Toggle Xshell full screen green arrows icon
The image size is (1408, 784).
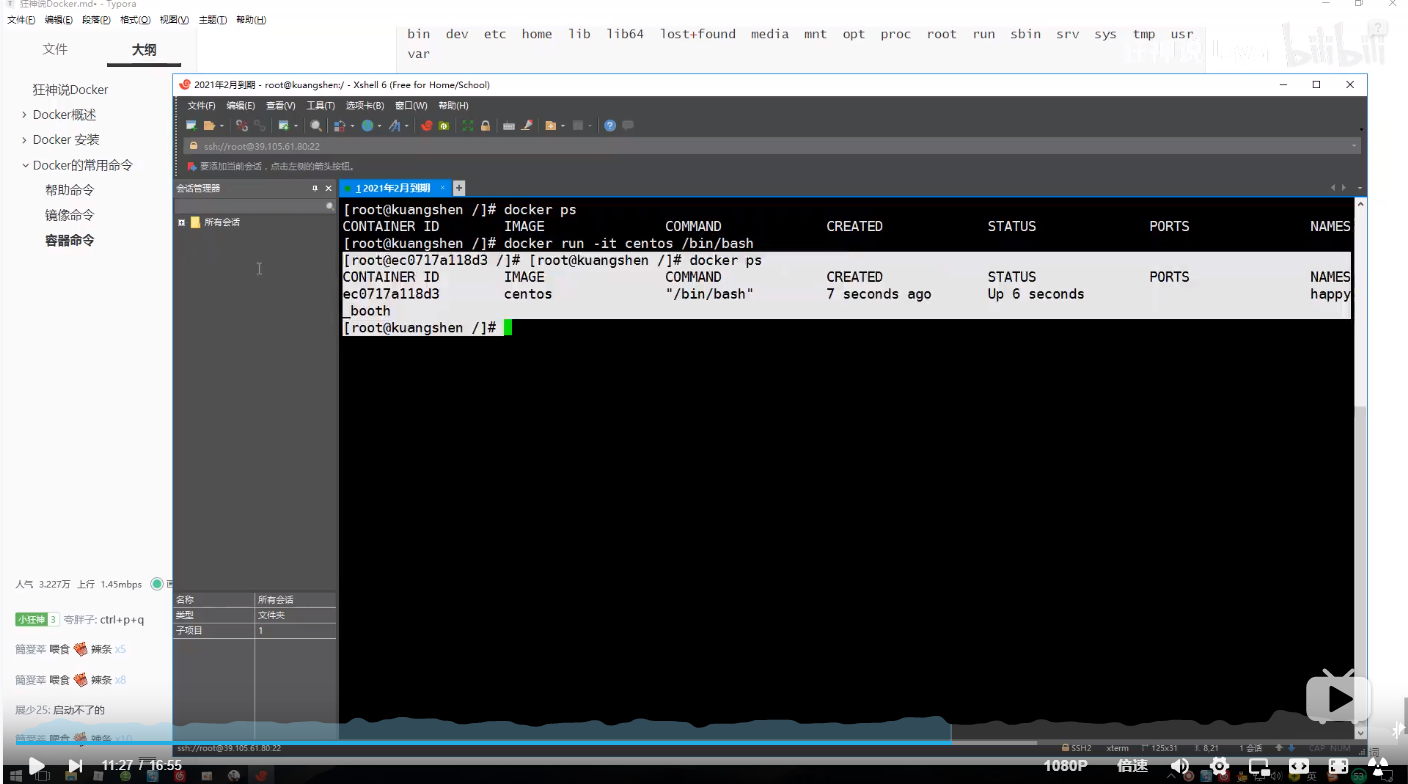[x=468, y=126]
